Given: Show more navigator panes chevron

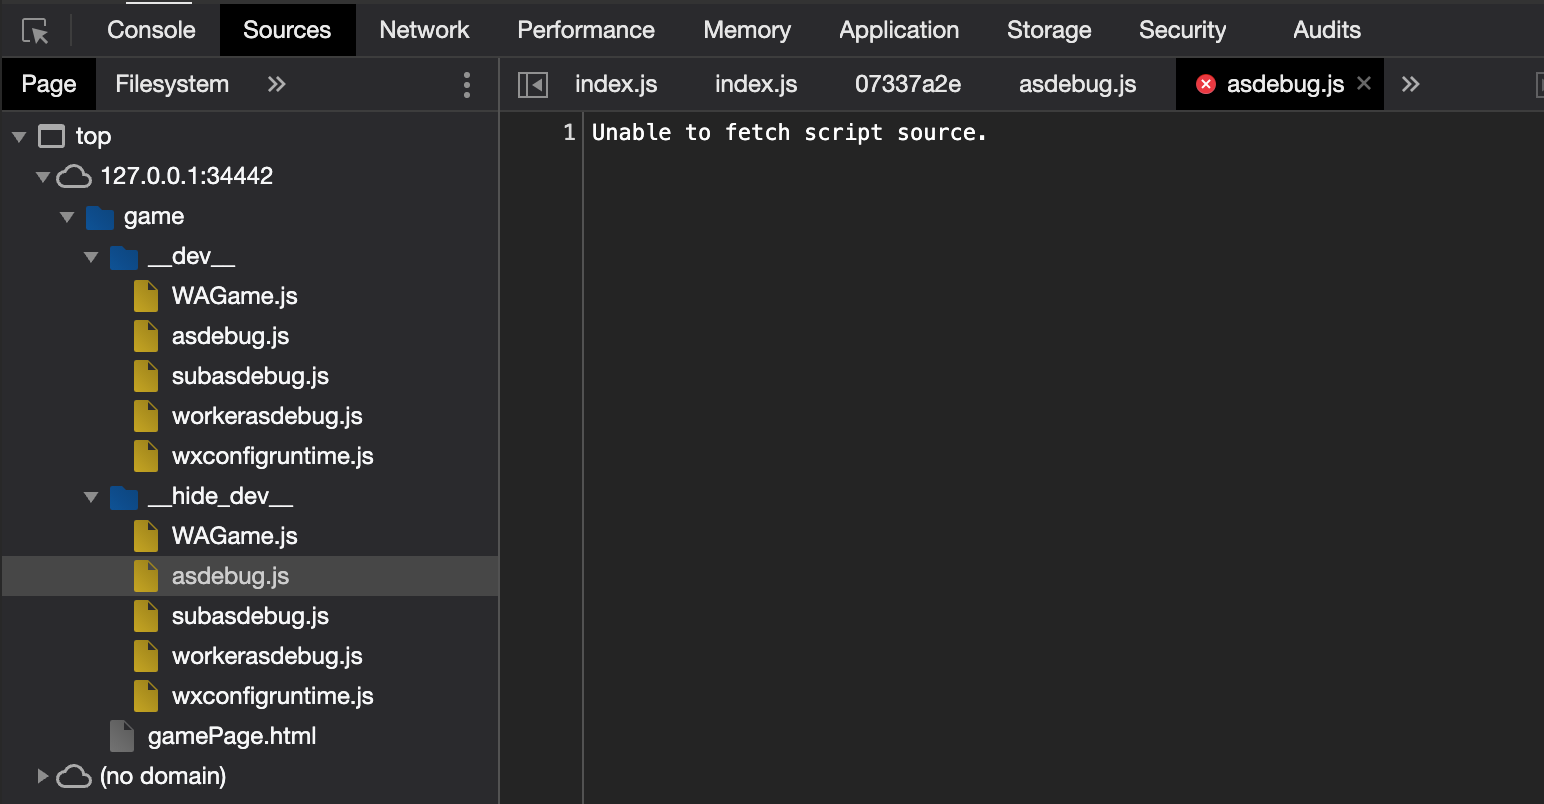Looking at the screenshot, I should pos(277,85).
